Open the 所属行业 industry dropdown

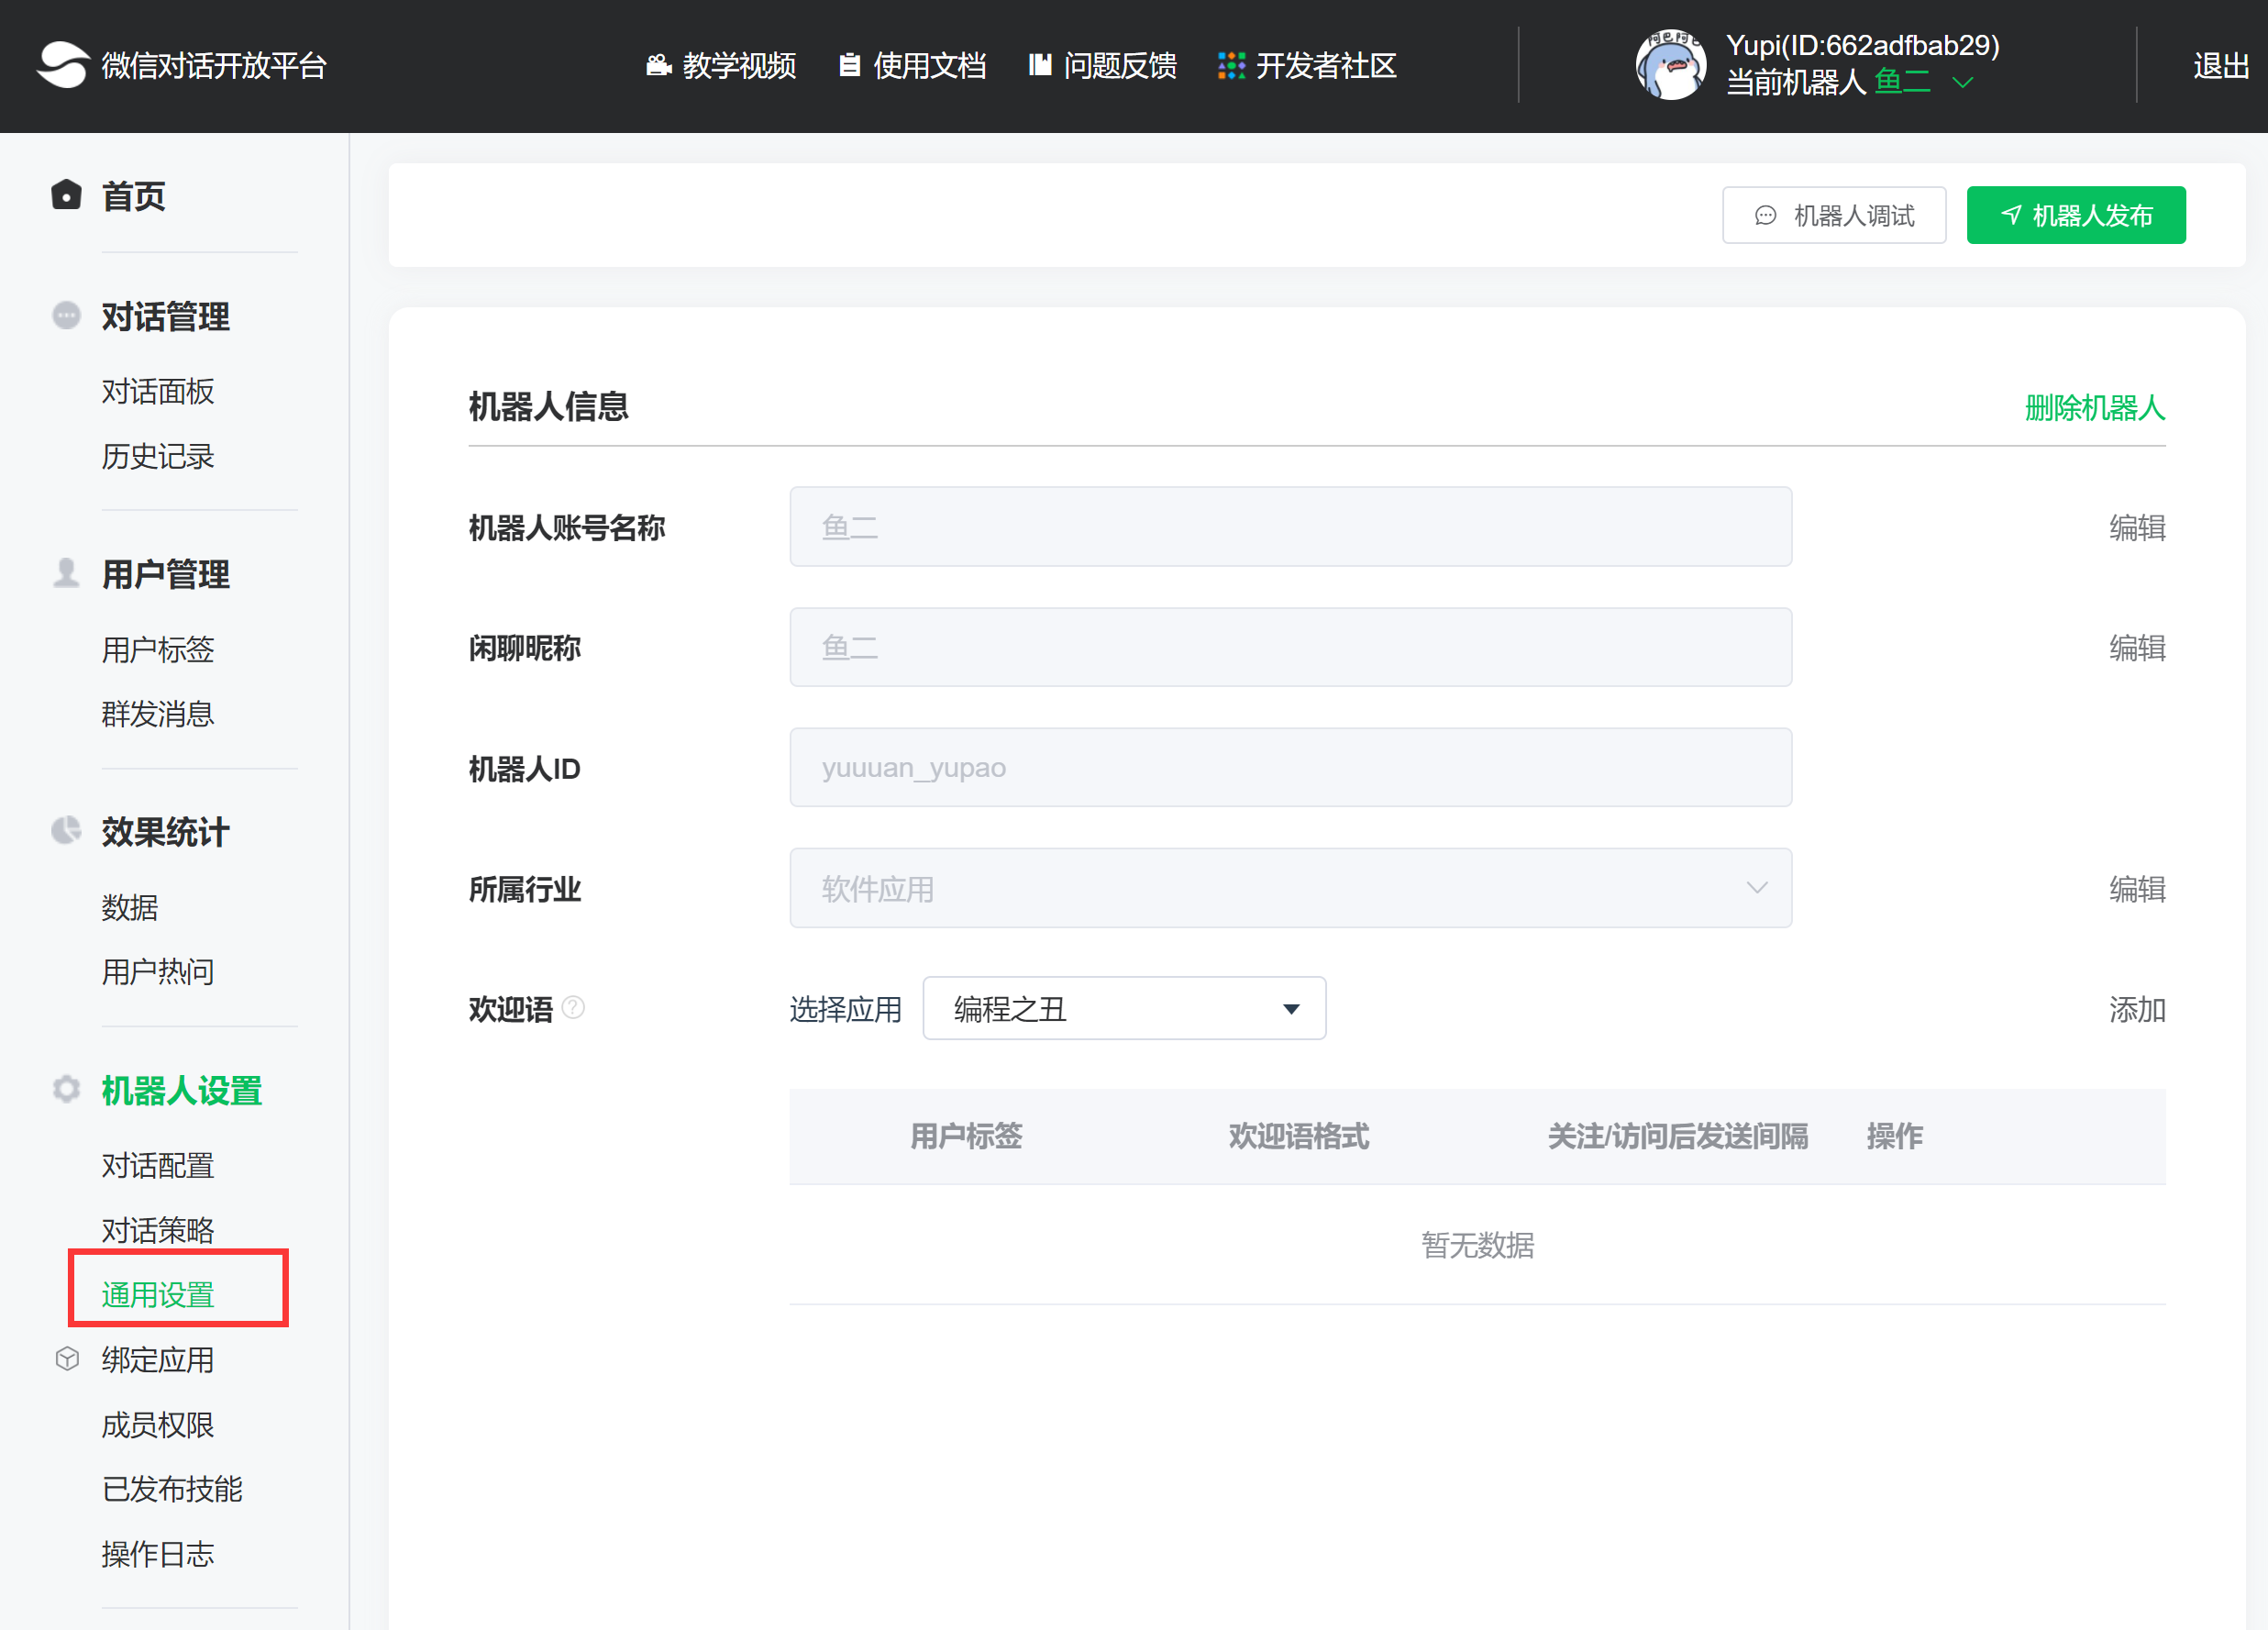[x=1290, y=888]
